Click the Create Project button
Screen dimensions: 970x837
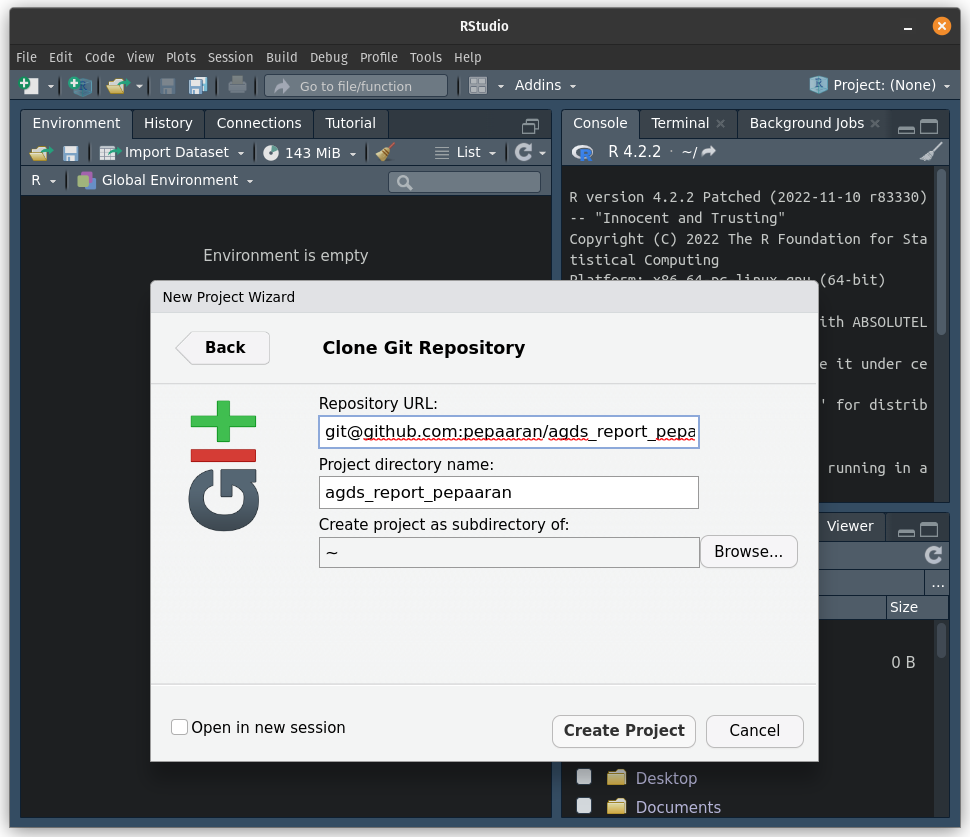(623, 731)
